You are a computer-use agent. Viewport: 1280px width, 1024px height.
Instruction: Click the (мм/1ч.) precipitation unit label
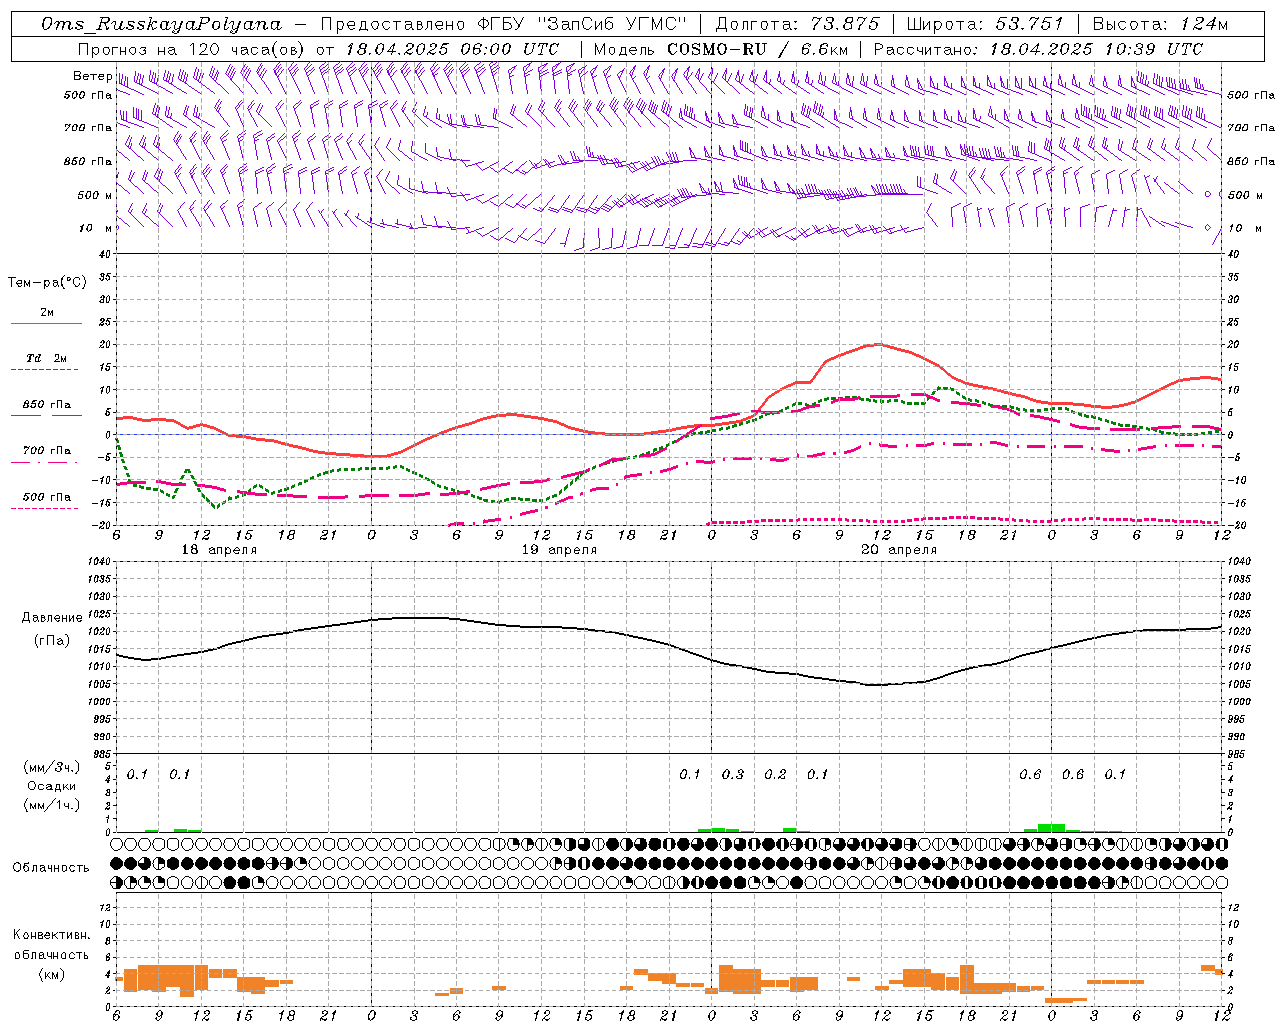(51, 805)
